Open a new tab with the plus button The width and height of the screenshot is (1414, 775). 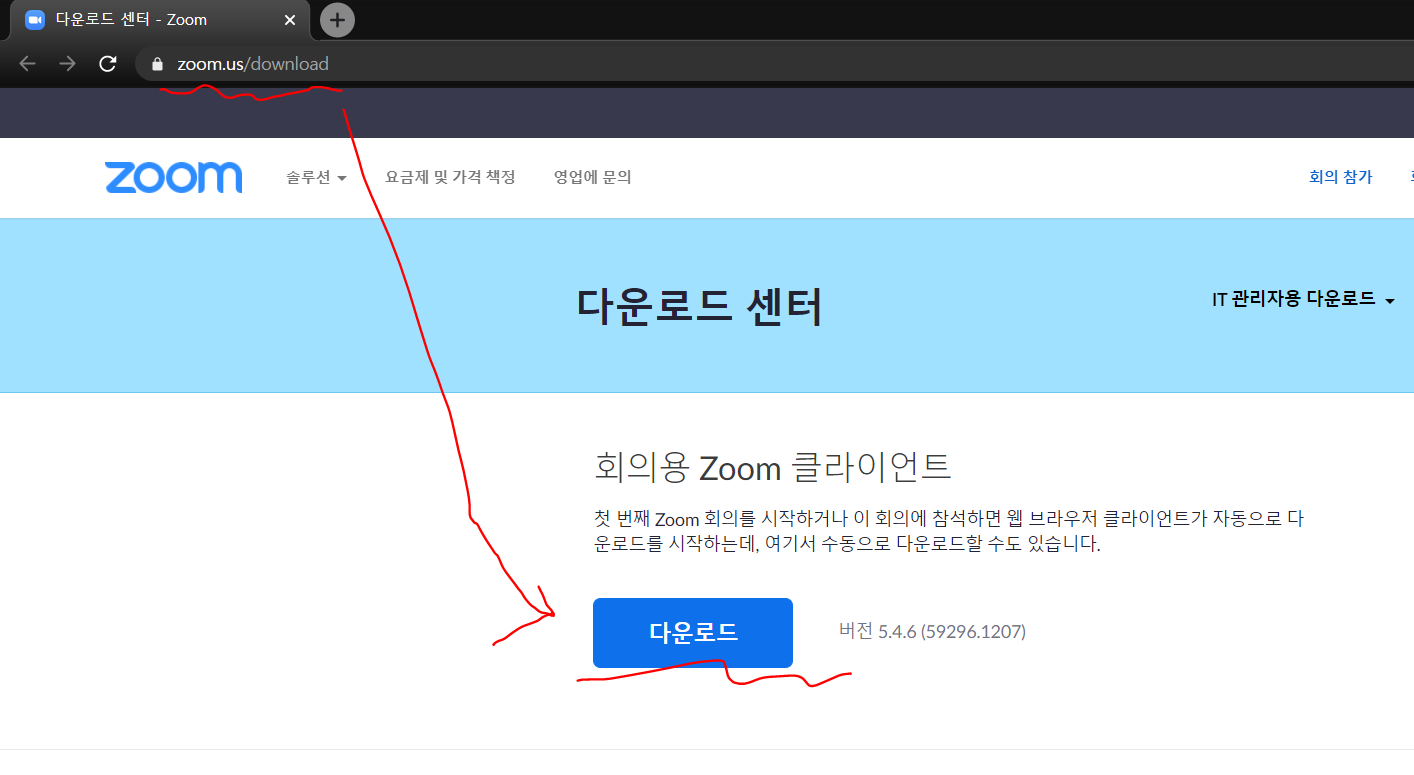(x=337, y=19)
